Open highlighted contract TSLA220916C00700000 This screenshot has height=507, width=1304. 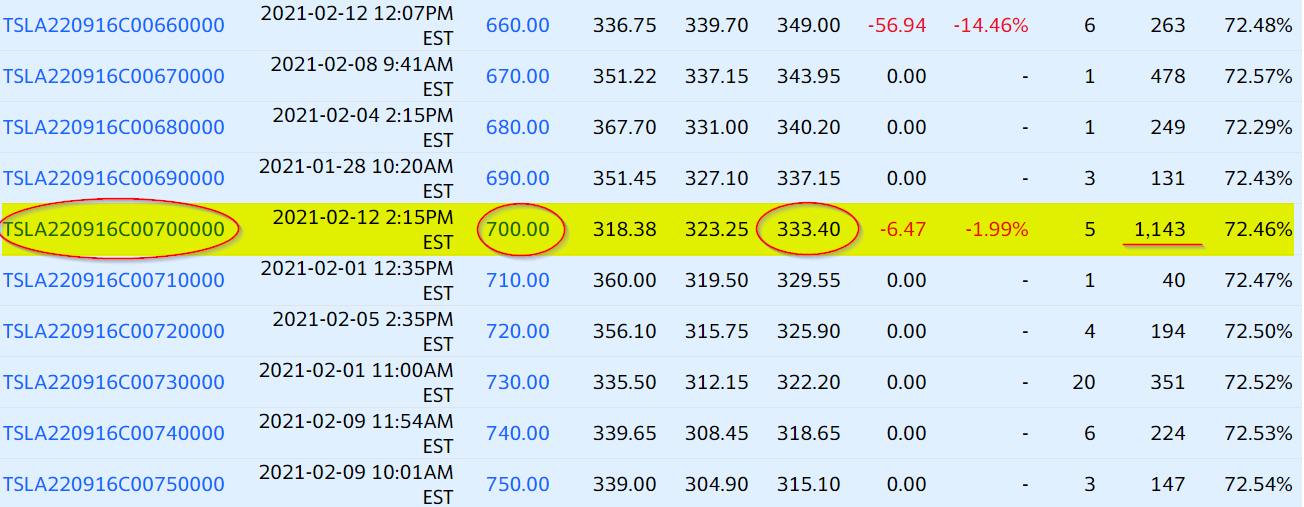(x=114, y=229)
